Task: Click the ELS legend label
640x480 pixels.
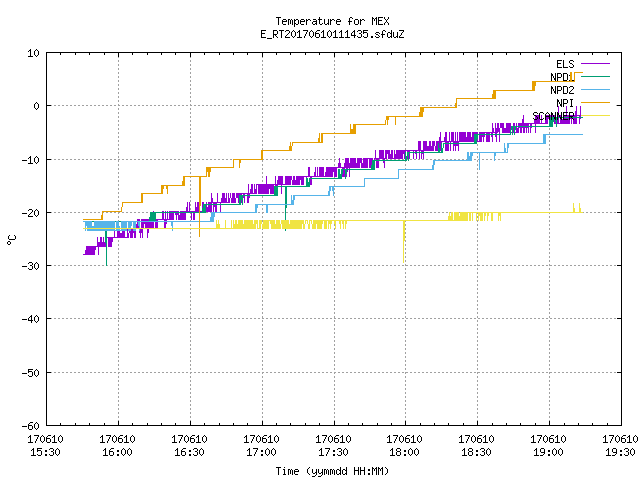Action: (565, 64)
